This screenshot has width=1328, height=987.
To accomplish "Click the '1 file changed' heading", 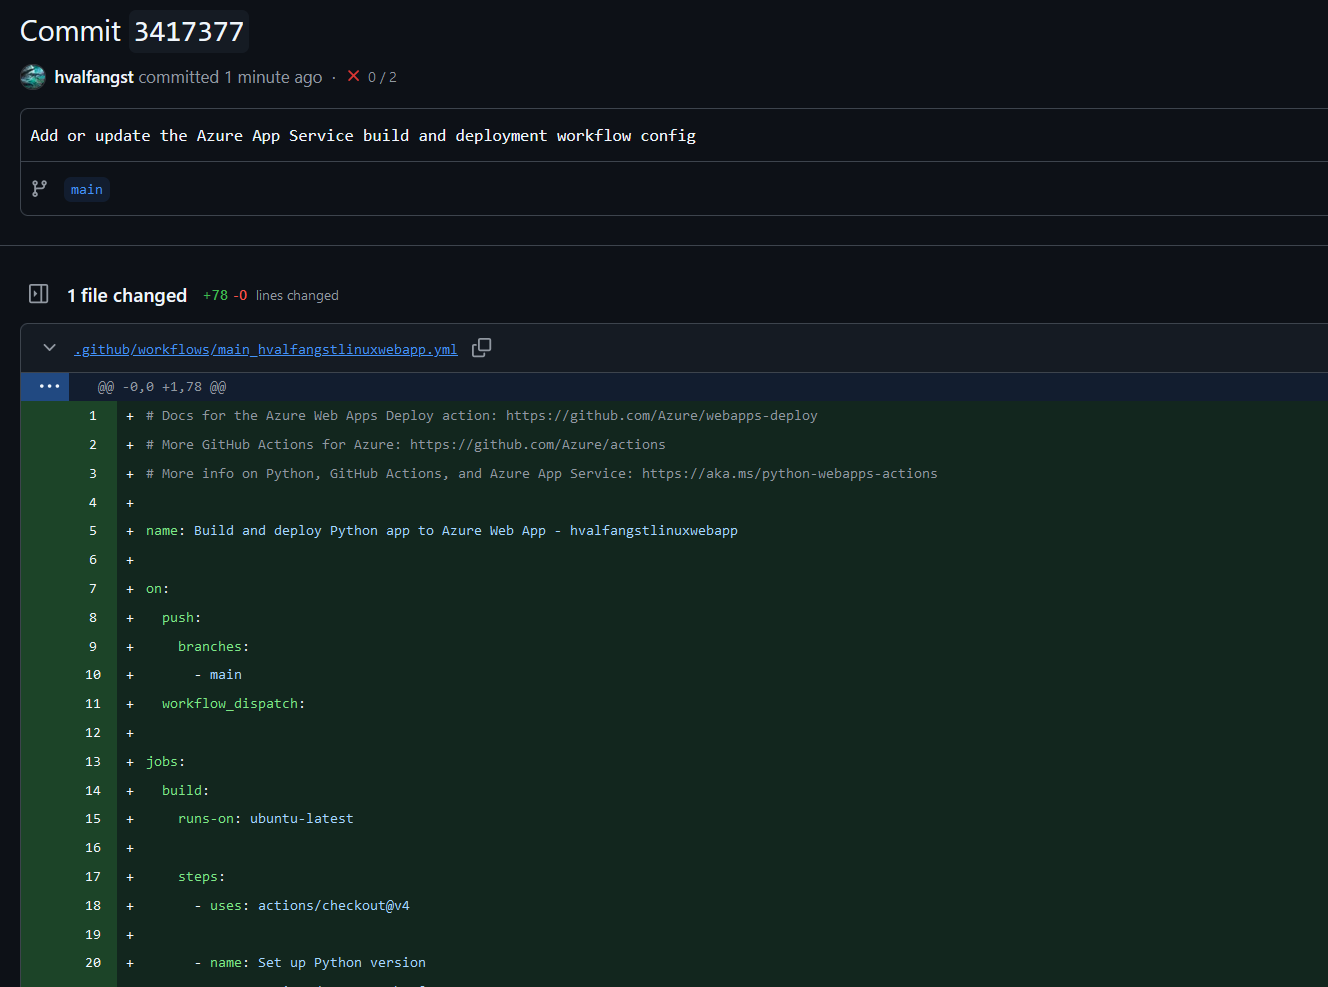I will 127,295.
